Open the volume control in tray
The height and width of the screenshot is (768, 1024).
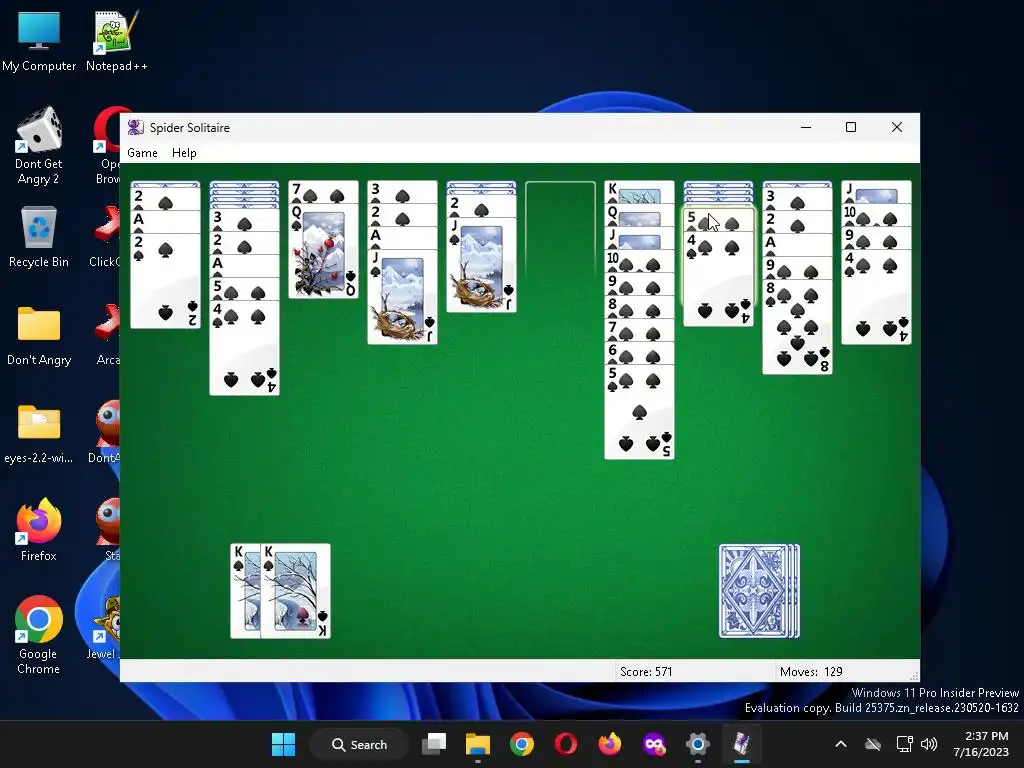tap(929, 744)
